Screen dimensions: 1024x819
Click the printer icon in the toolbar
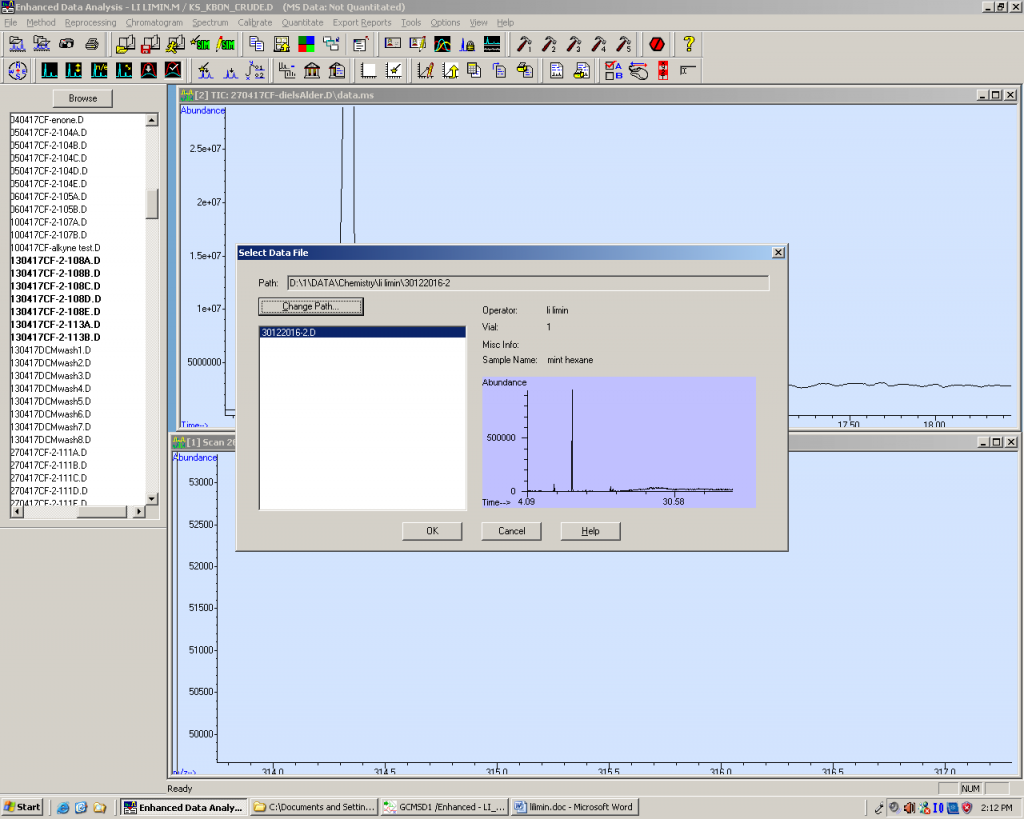point(92,44)
